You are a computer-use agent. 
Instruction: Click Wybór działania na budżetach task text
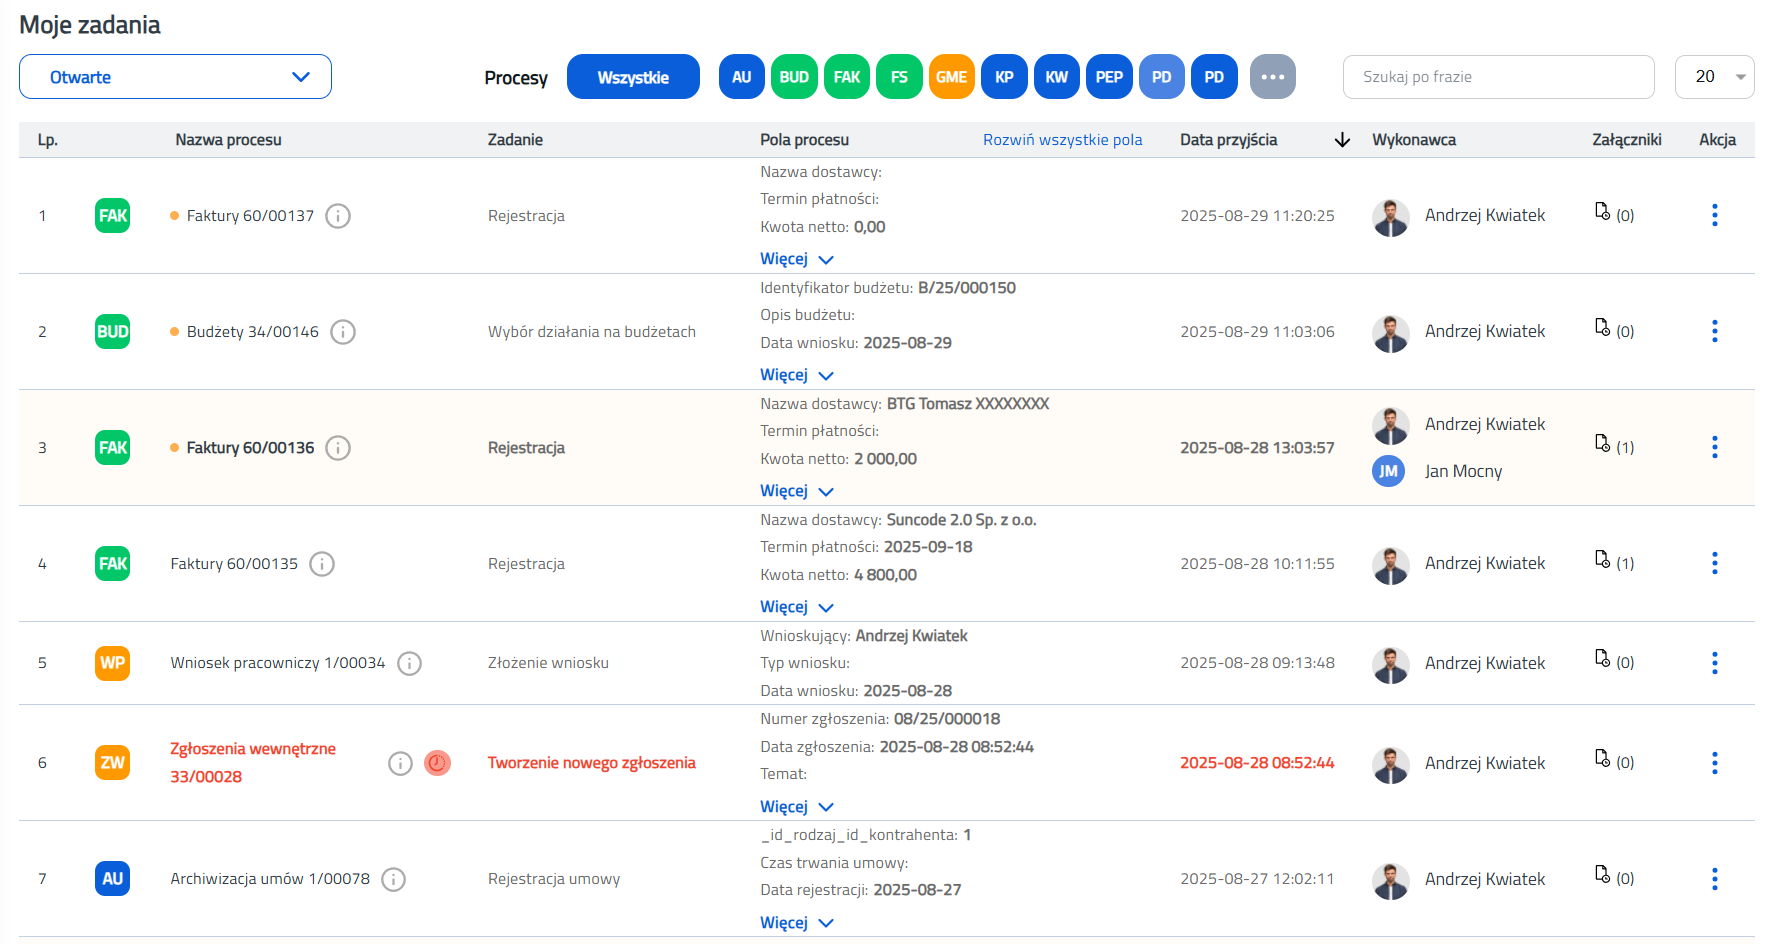592,332
